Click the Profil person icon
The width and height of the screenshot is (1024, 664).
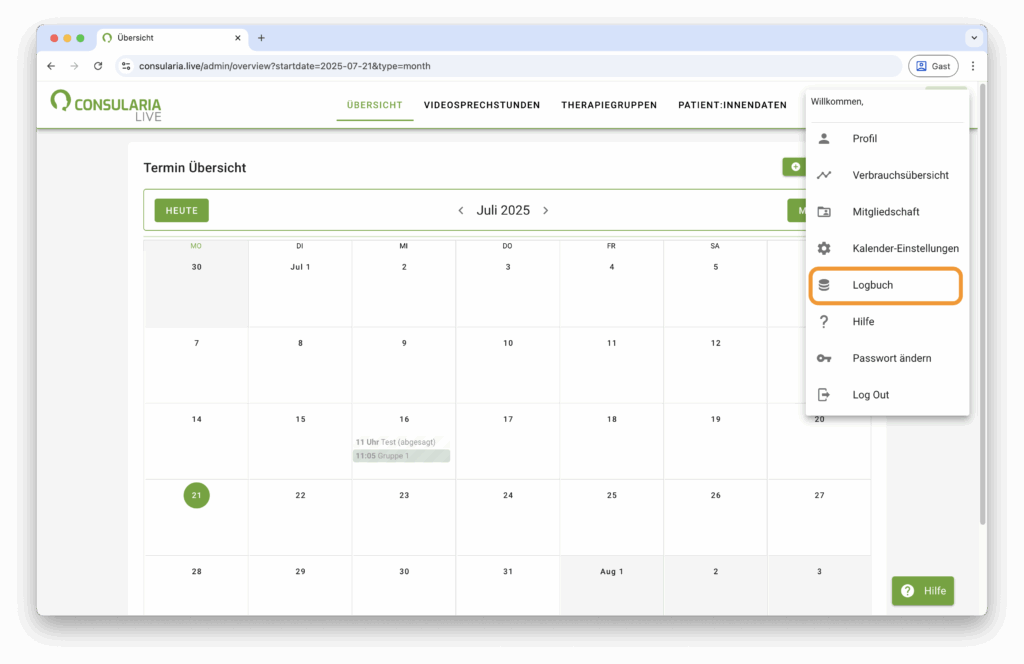(824, 139)
